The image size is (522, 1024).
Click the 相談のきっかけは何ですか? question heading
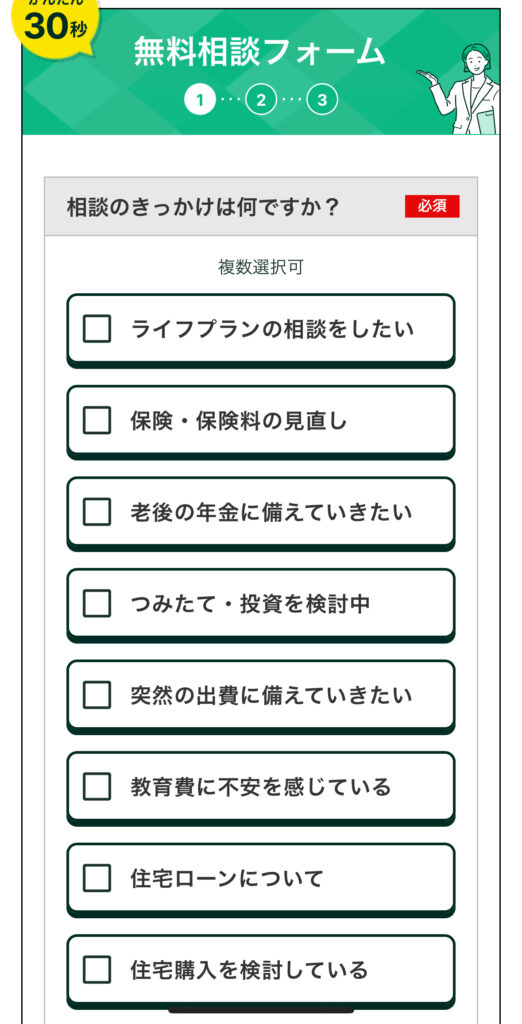[x=203, y=207]
